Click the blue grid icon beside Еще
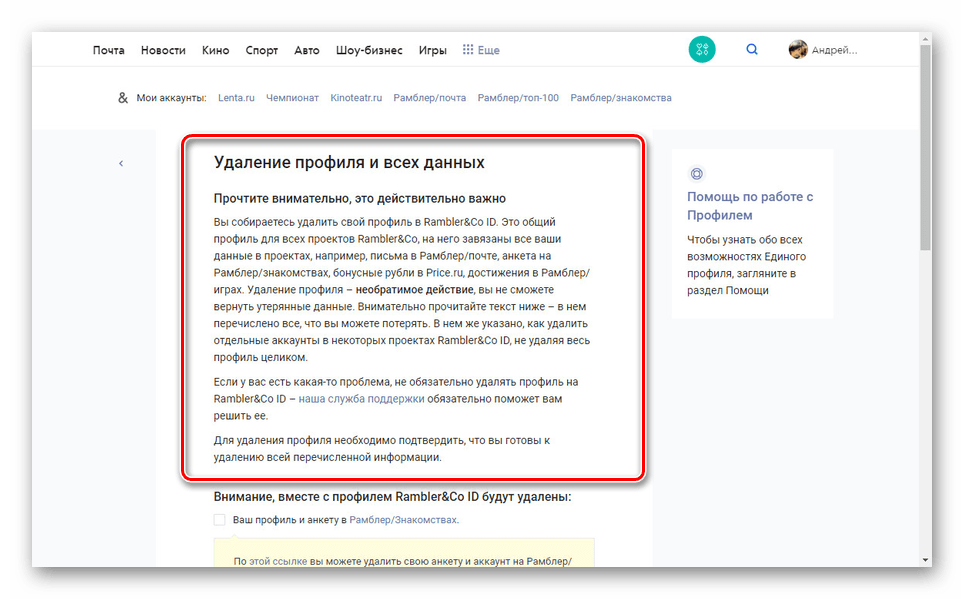The image size is (964, 599). [x=467, y=49]
